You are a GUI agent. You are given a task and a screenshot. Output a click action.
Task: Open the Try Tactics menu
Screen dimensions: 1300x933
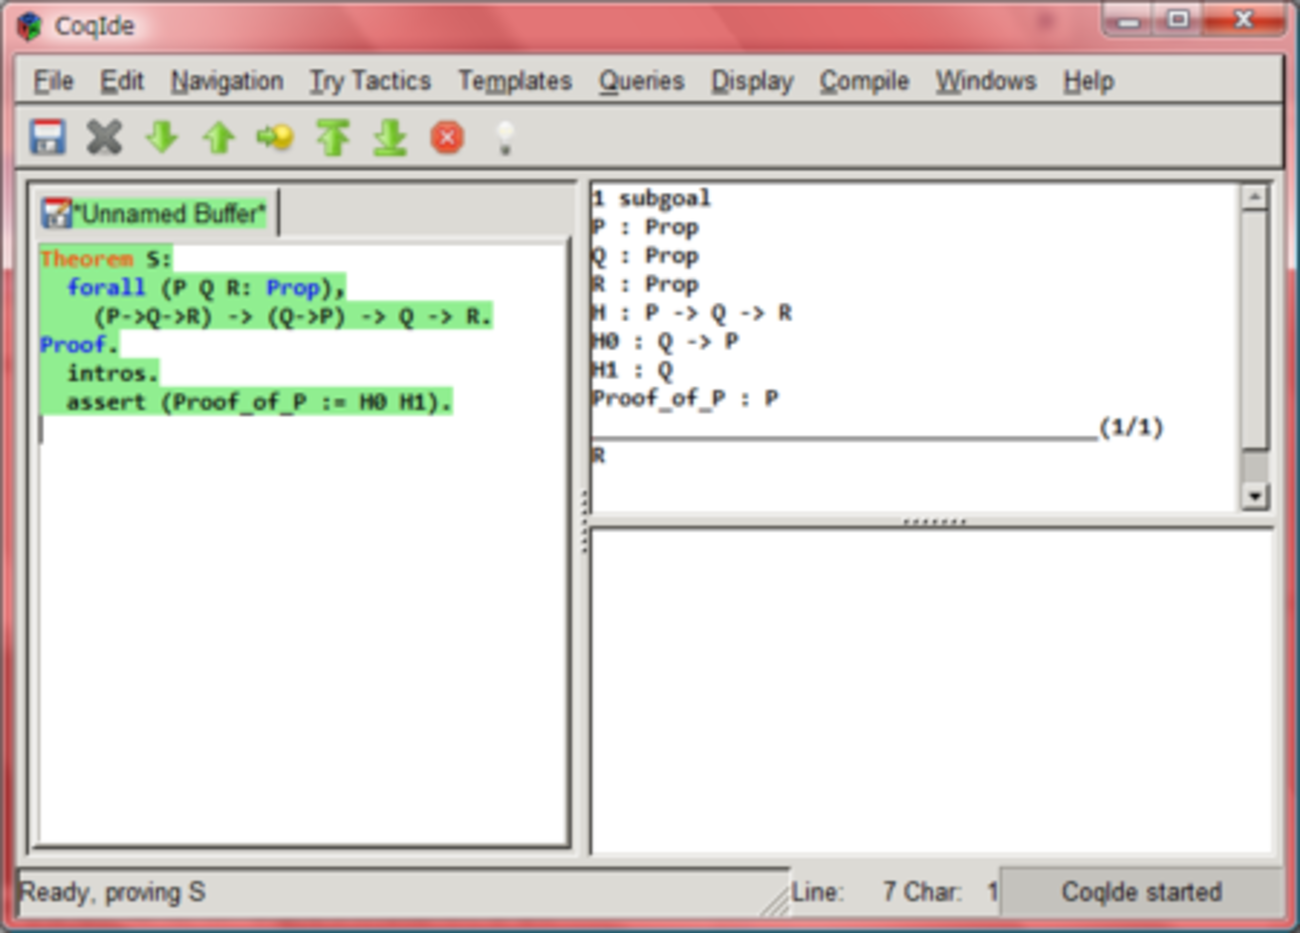[x=370, y=81]
